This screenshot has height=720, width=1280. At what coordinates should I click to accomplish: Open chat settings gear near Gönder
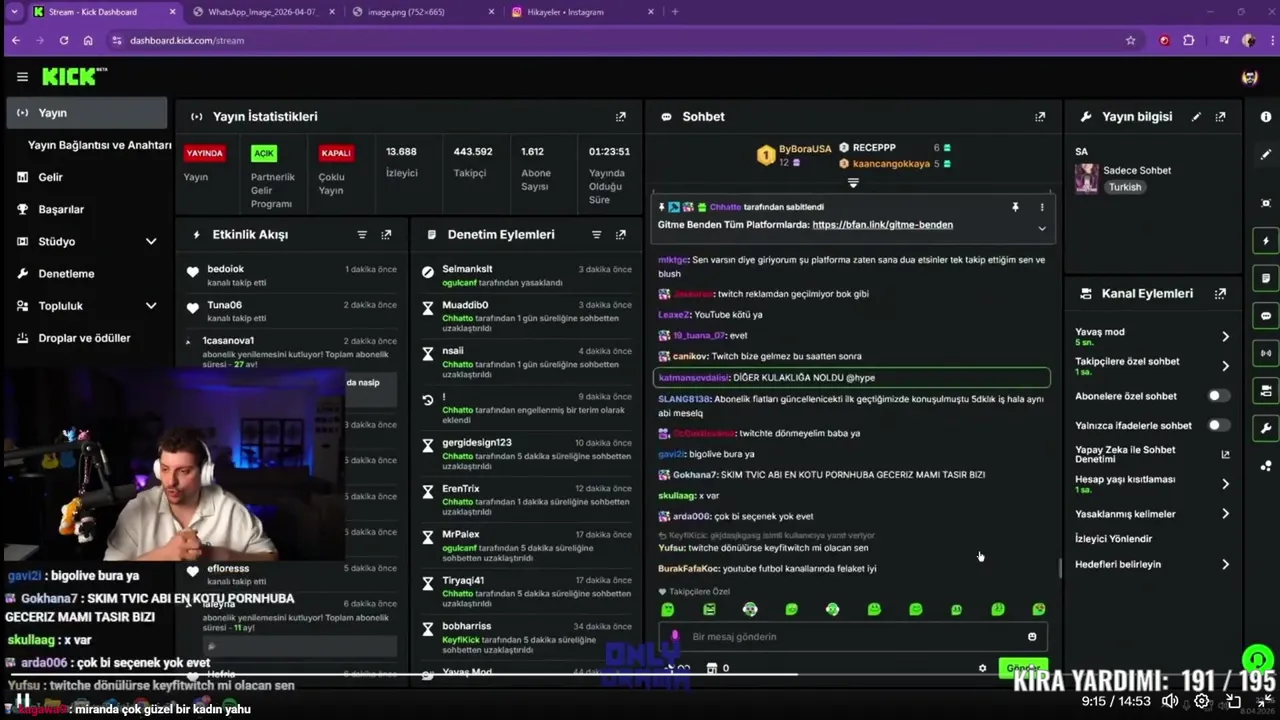(x=982, y=668)
